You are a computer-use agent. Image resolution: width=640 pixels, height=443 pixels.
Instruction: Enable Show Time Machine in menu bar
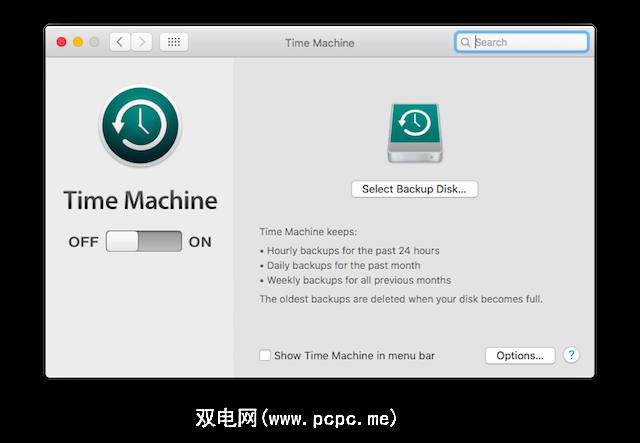coord(265,355)
